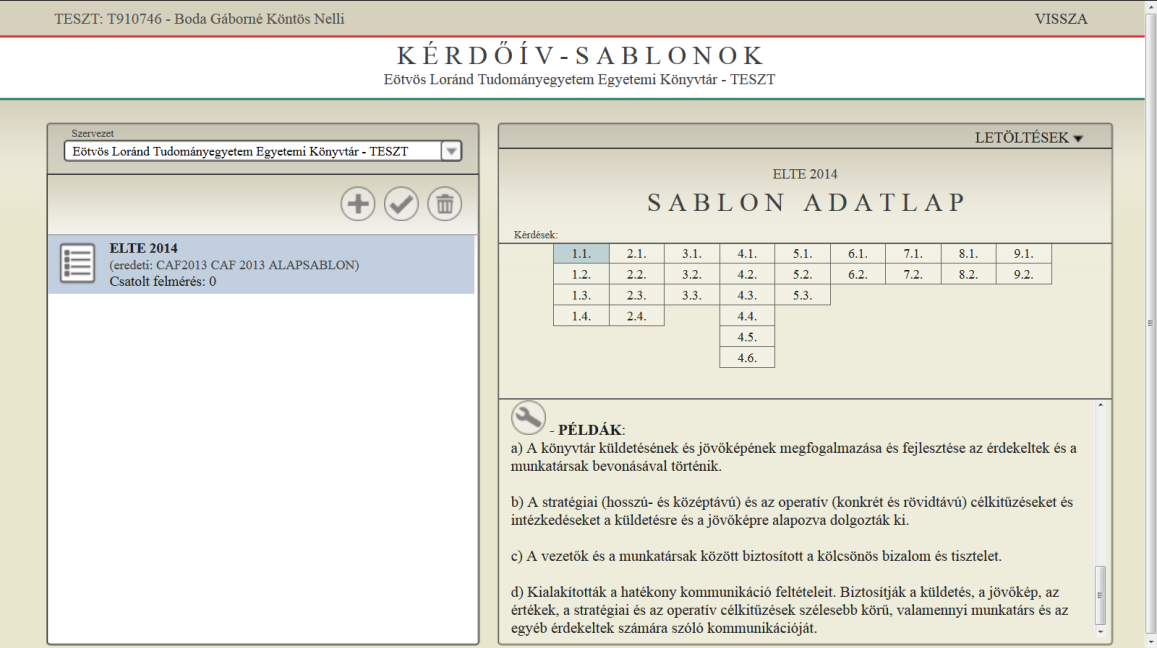
Task: Select question 7.2.
Action: [913, 275]
